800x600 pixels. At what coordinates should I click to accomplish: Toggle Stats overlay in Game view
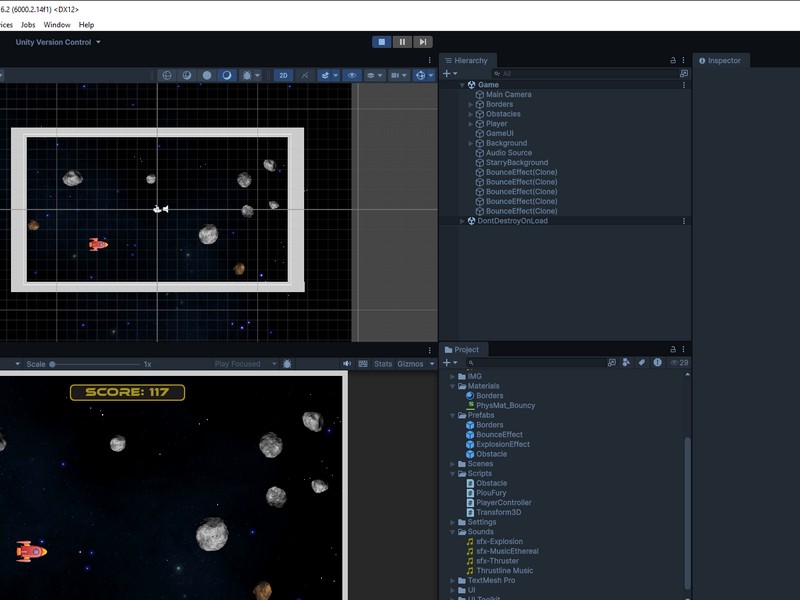pyautogui.click(x=383, y=364)
